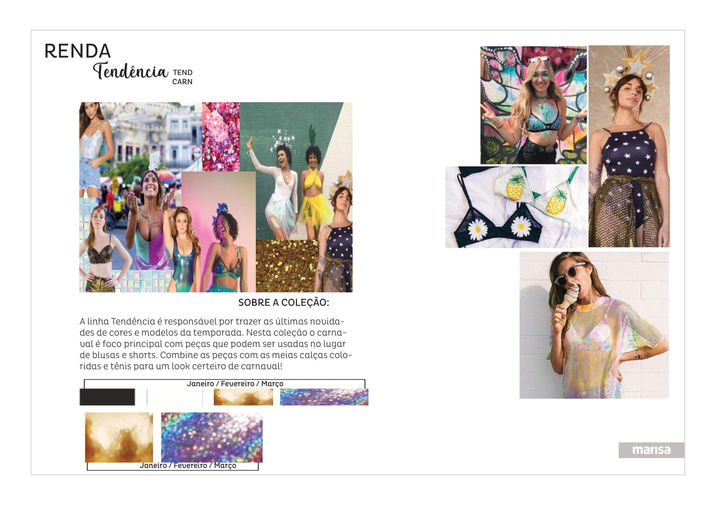Screen dimensions: 715x505
Task: Click the marisa logo badge
Action: click(x=651, y=450)
